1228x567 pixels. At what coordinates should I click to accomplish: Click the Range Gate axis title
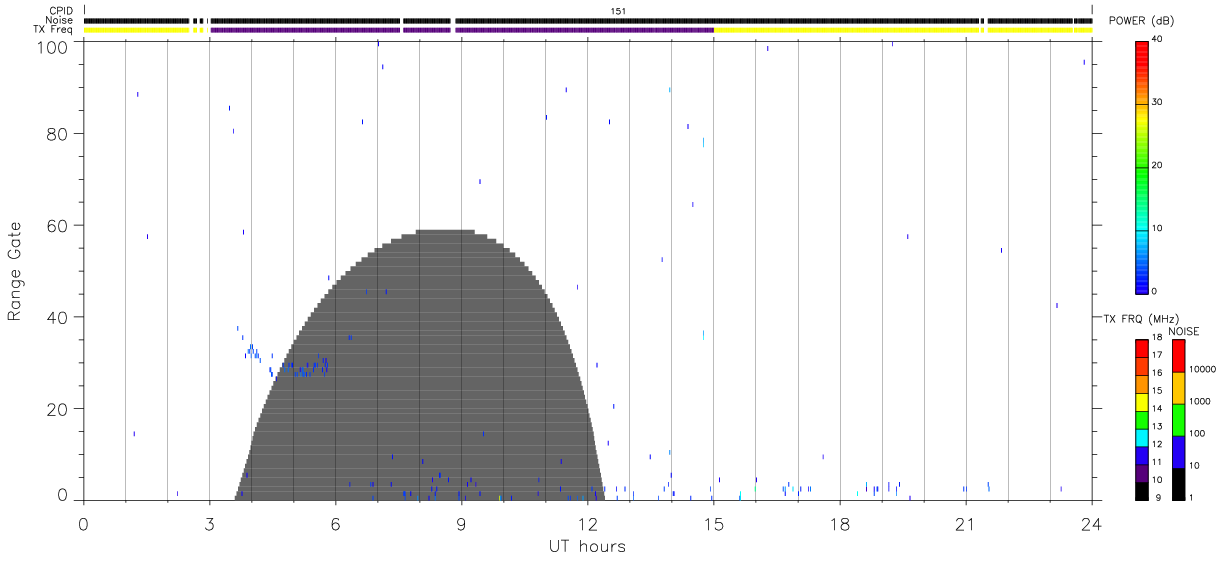pyautogui.click(x=15, y=272)
